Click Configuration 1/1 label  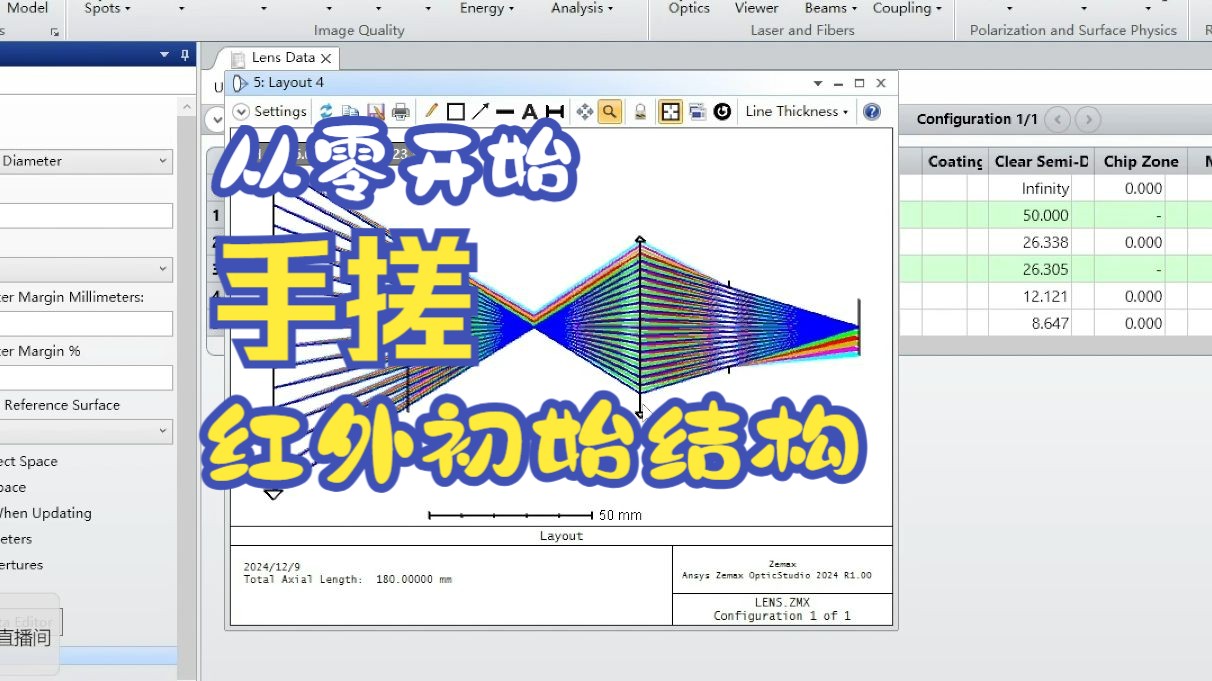[x=977, y=119]
